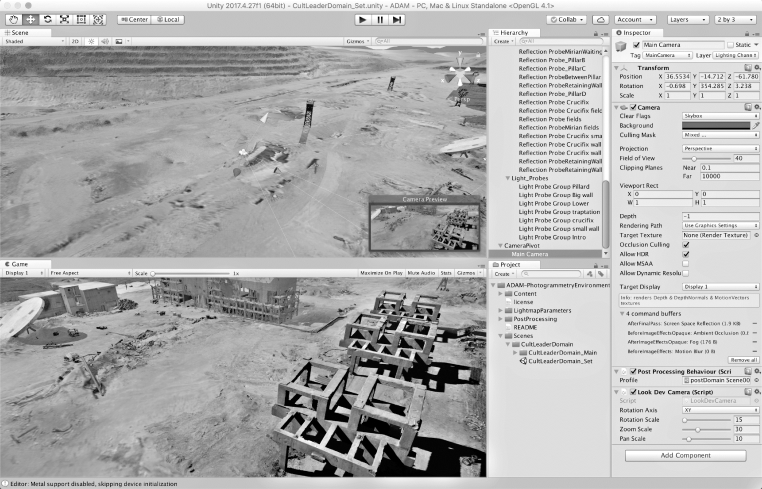
Task: Select the Rect Transform tool
Action: pyautogui.click(x=81, y=19)
